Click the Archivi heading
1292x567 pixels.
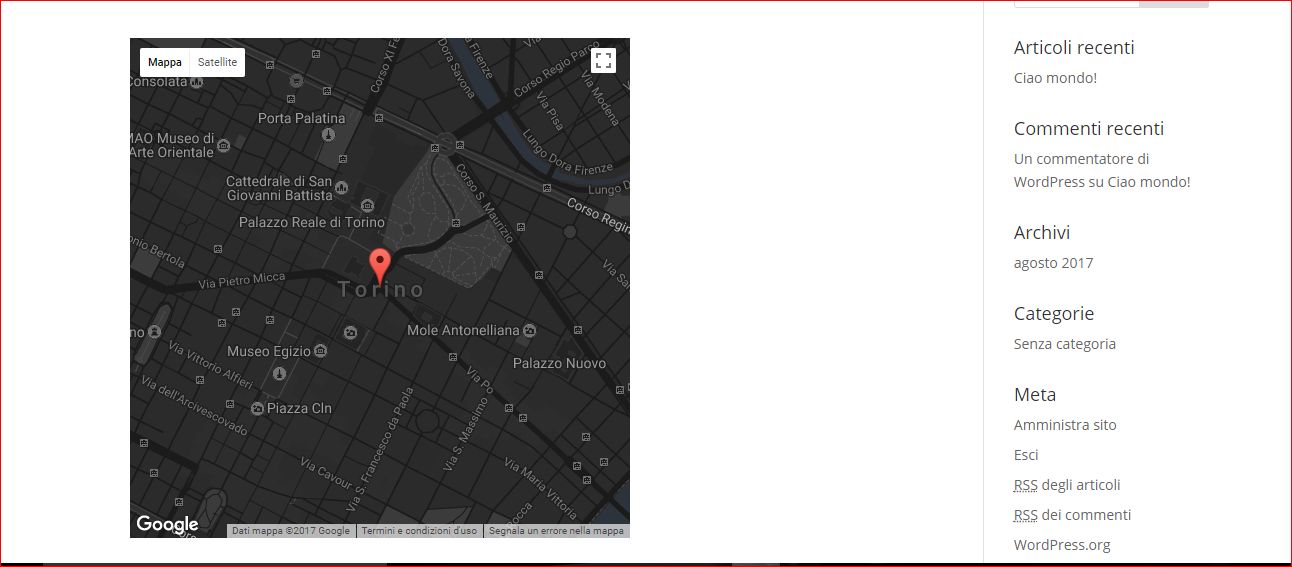click(x=1042, y=233)
